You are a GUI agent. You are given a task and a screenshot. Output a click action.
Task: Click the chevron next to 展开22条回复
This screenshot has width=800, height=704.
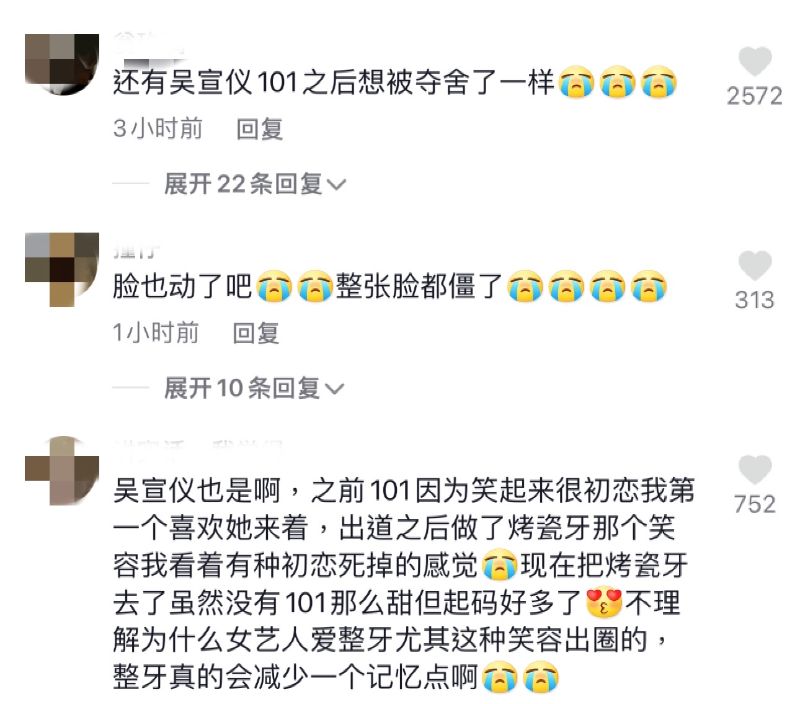[x=336, y=185]
